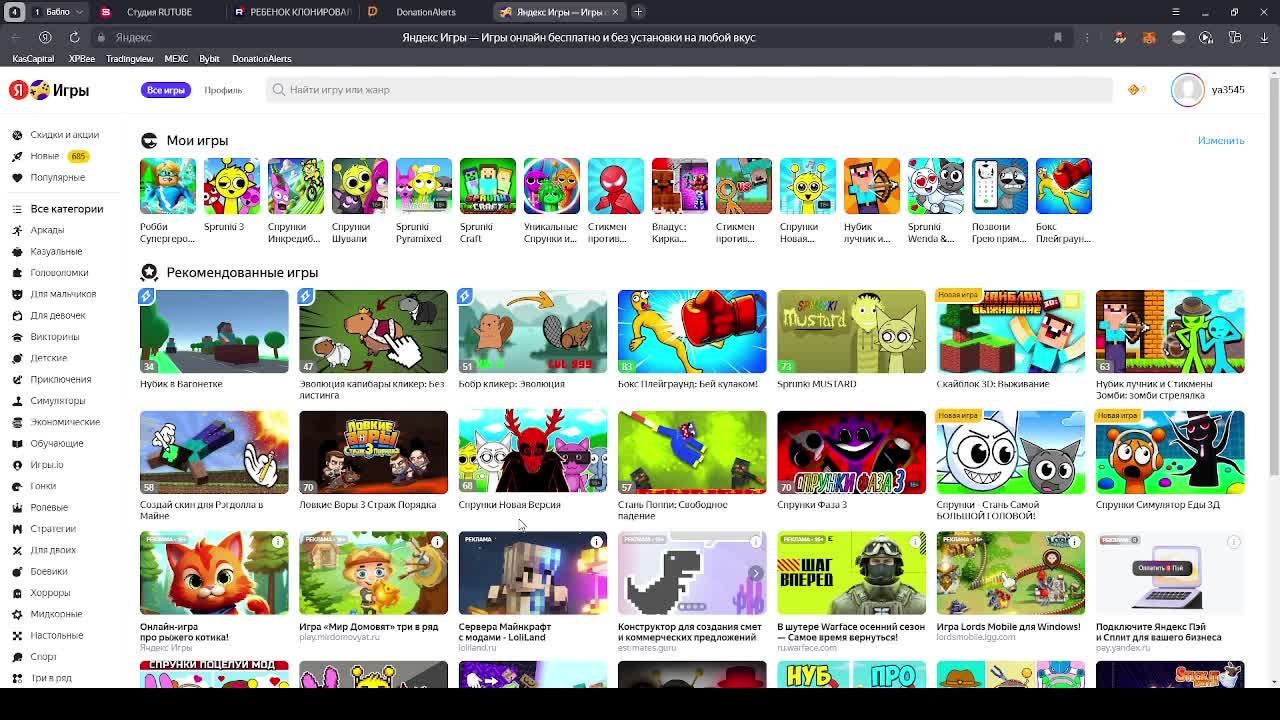1280x720 pixels.
Task: Open Скайблок 3D: Выживание thumbnail
Action: 1010,331
